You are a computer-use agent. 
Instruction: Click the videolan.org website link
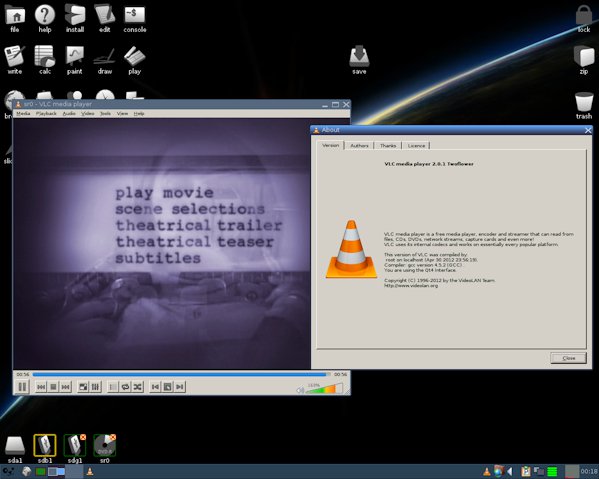point(411,285)
